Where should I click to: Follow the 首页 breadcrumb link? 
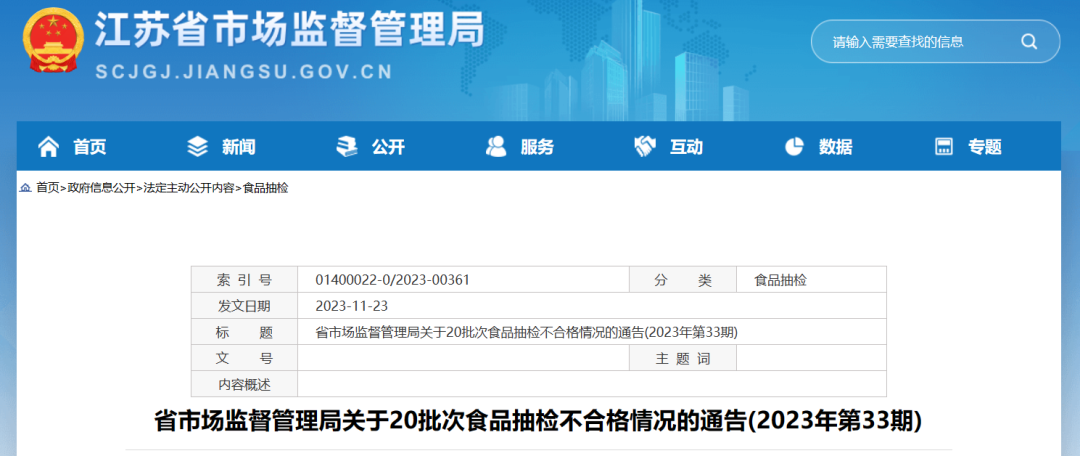[x=48, y=188]
